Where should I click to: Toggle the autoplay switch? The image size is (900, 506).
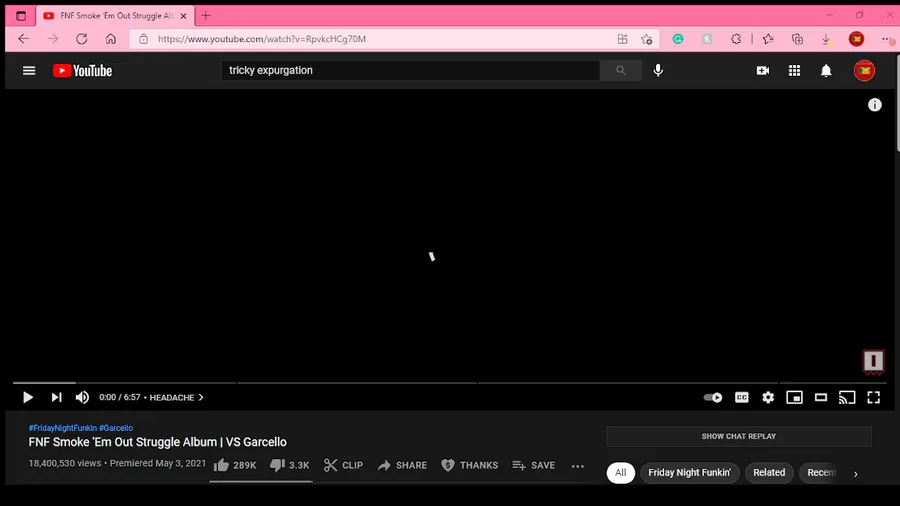tap(712, 397)
